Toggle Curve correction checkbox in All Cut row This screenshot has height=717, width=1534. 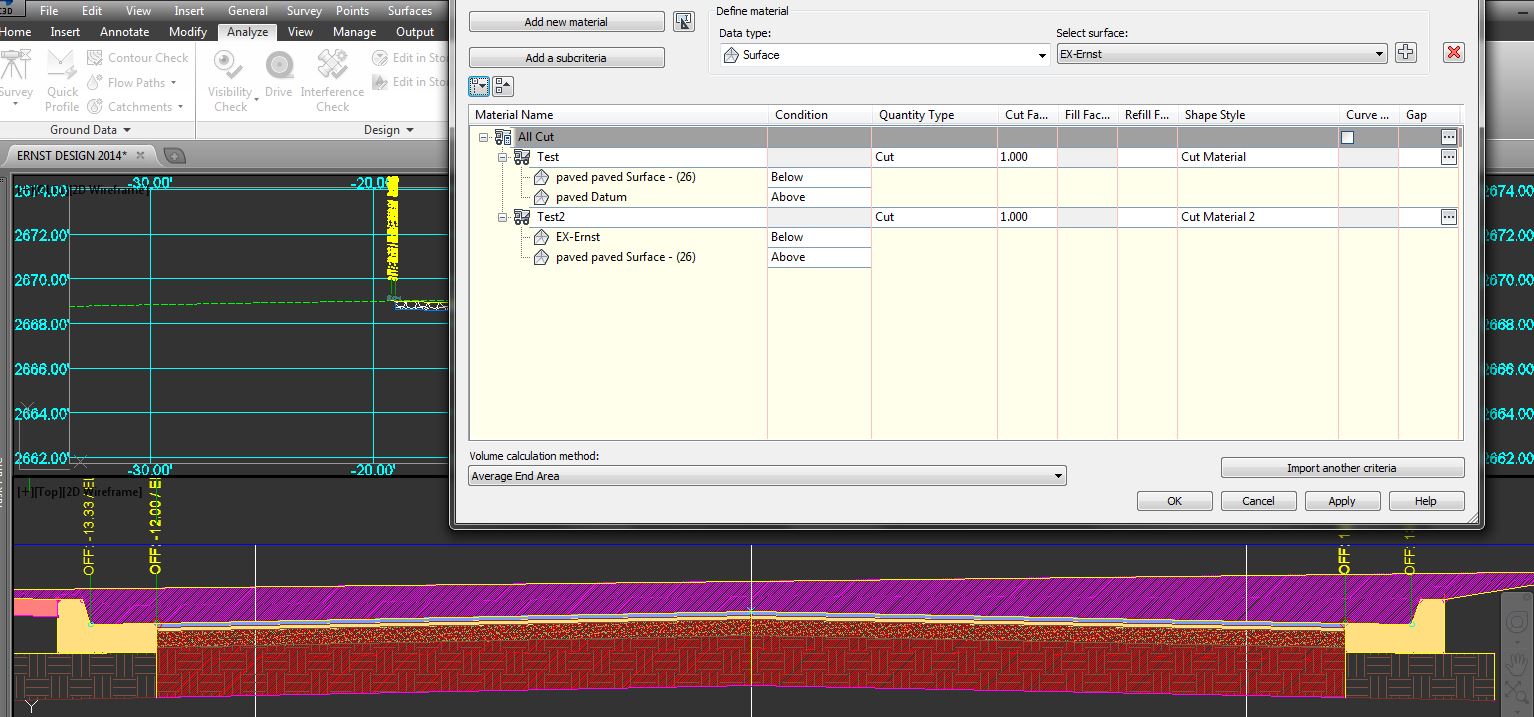pos(1347,137)
